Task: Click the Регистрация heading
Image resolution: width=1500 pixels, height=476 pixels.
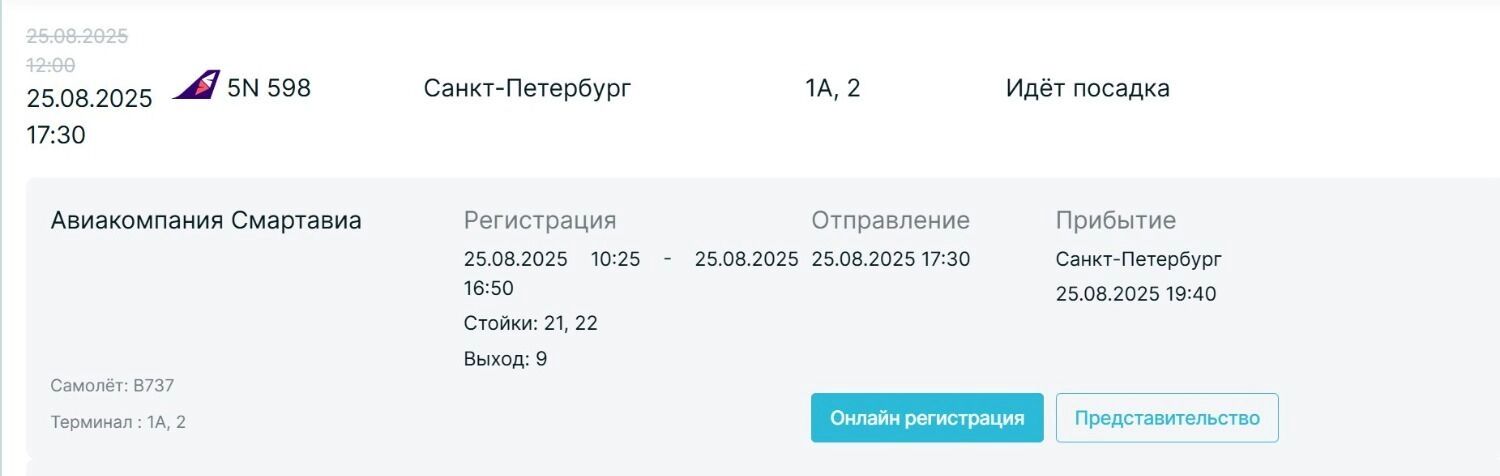Action: pos(540,220)
